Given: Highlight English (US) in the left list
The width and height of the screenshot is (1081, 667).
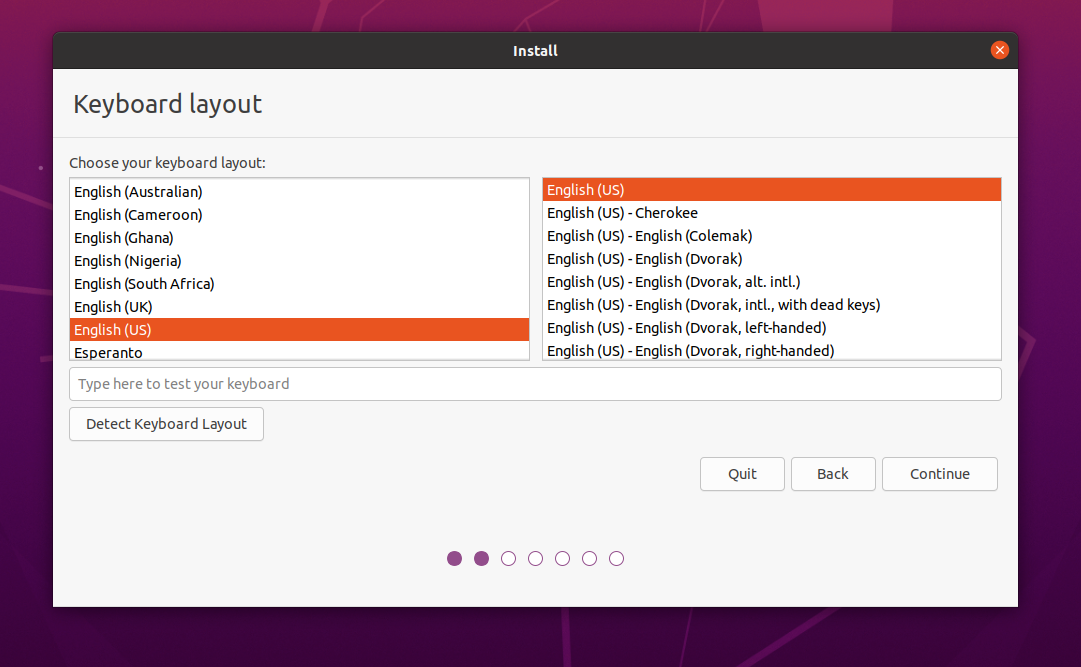Looking at the screenshot, I should coord(113,329).
